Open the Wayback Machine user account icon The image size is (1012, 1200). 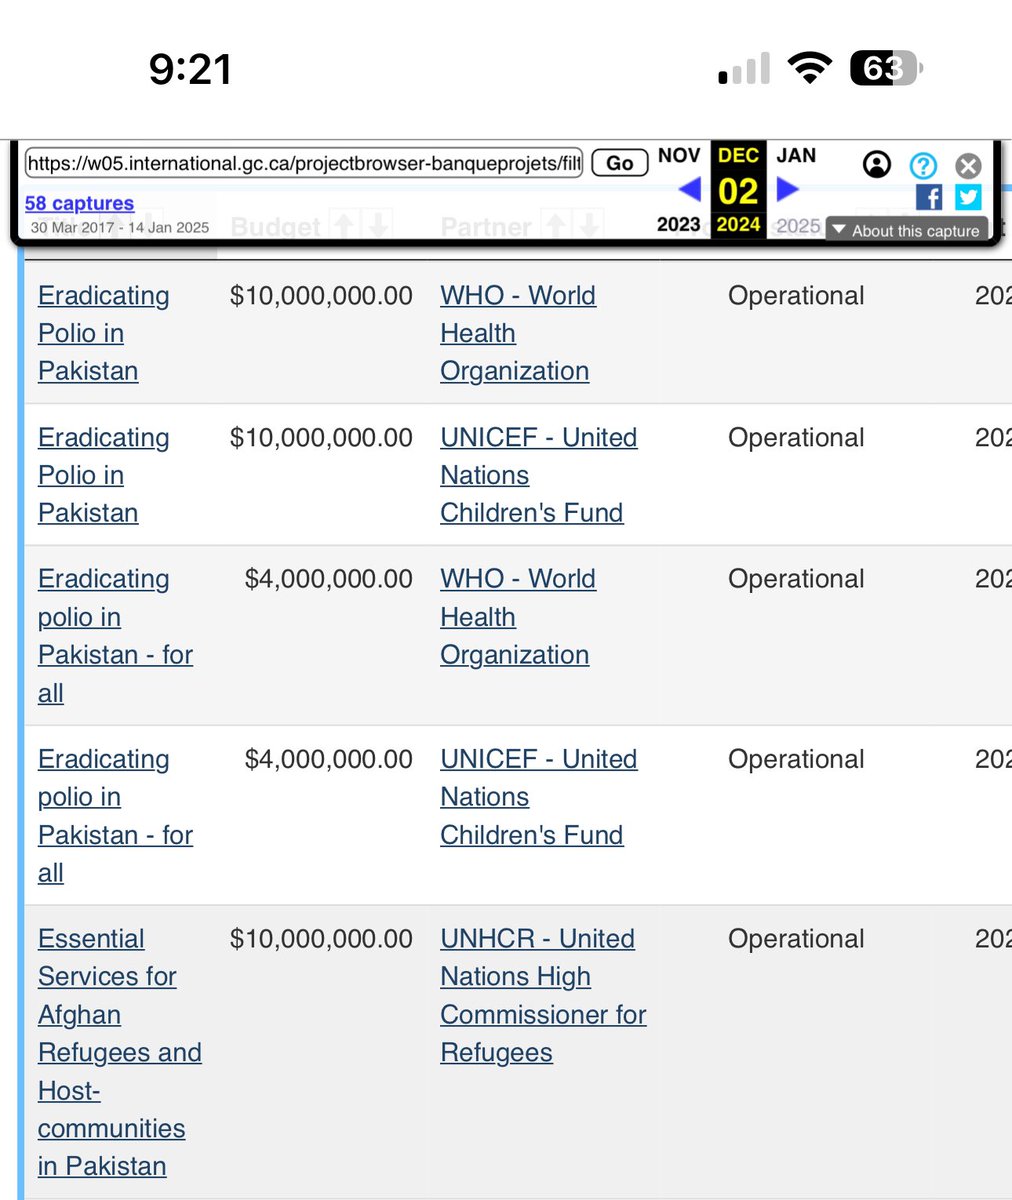coord(876,164)
